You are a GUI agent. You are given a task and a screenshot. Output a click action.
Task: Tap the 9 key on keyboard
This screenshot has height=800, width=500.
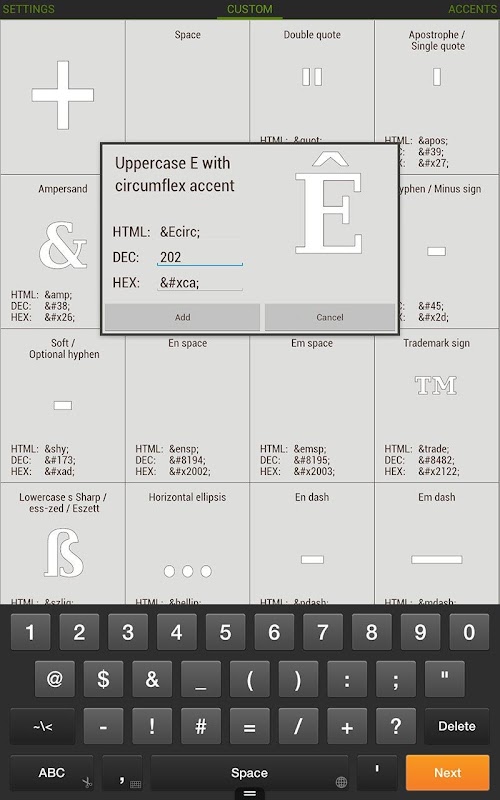click(x=420, y=632)
